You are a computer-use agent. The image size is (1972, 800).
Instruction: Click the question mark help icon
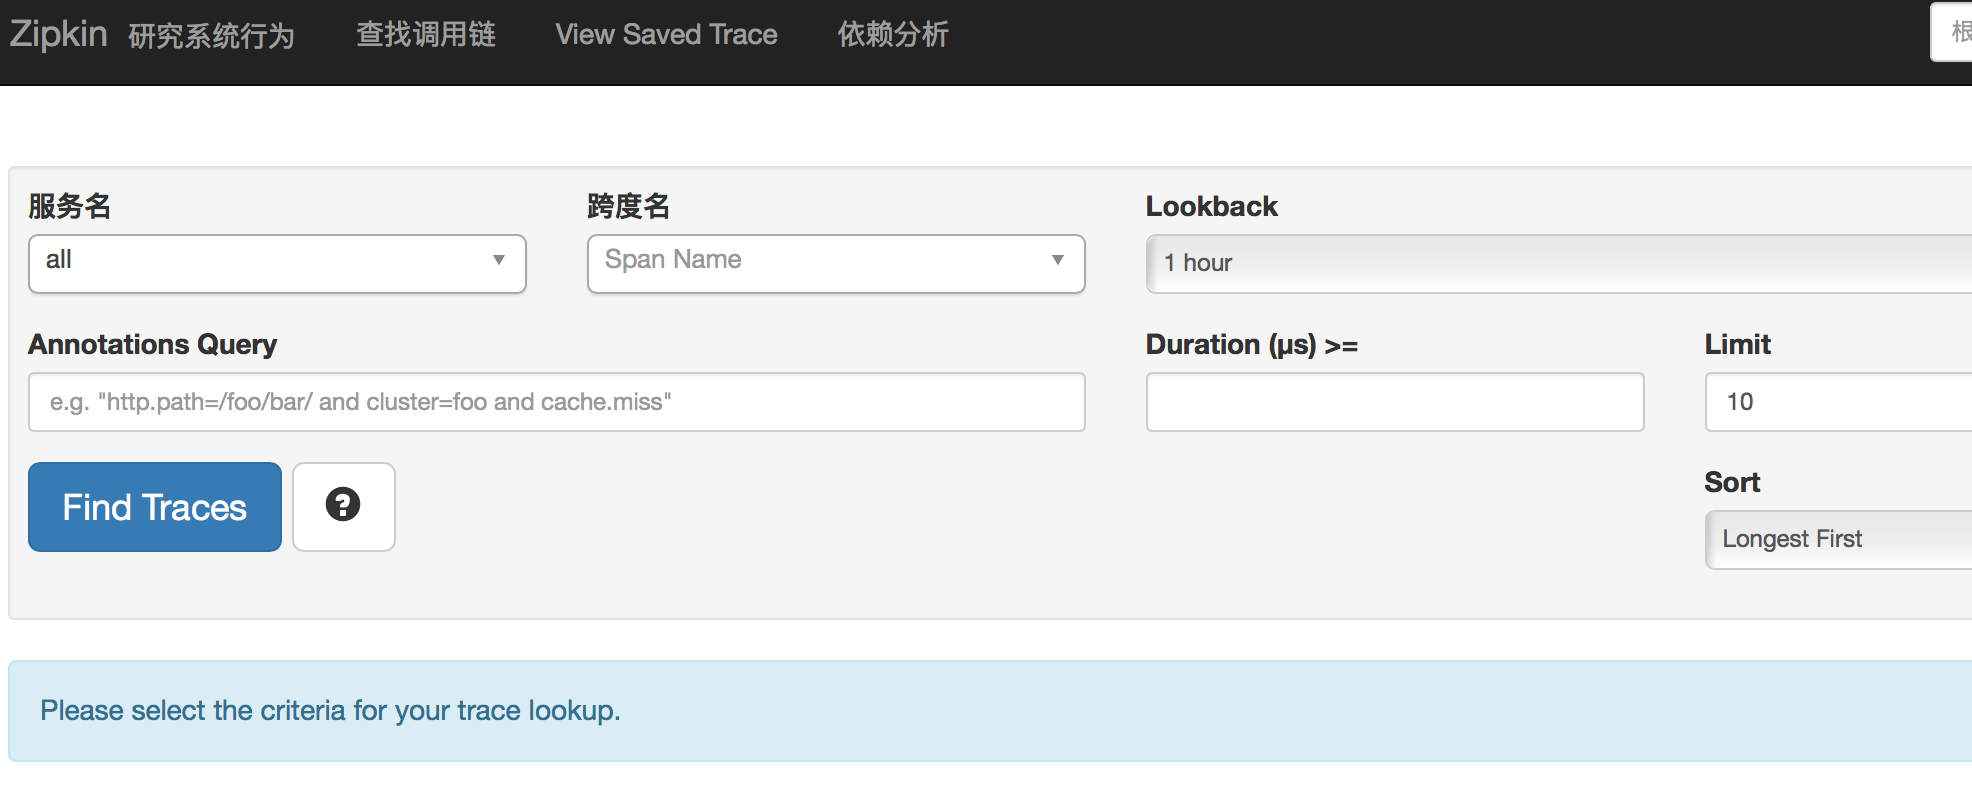point(343,506)
